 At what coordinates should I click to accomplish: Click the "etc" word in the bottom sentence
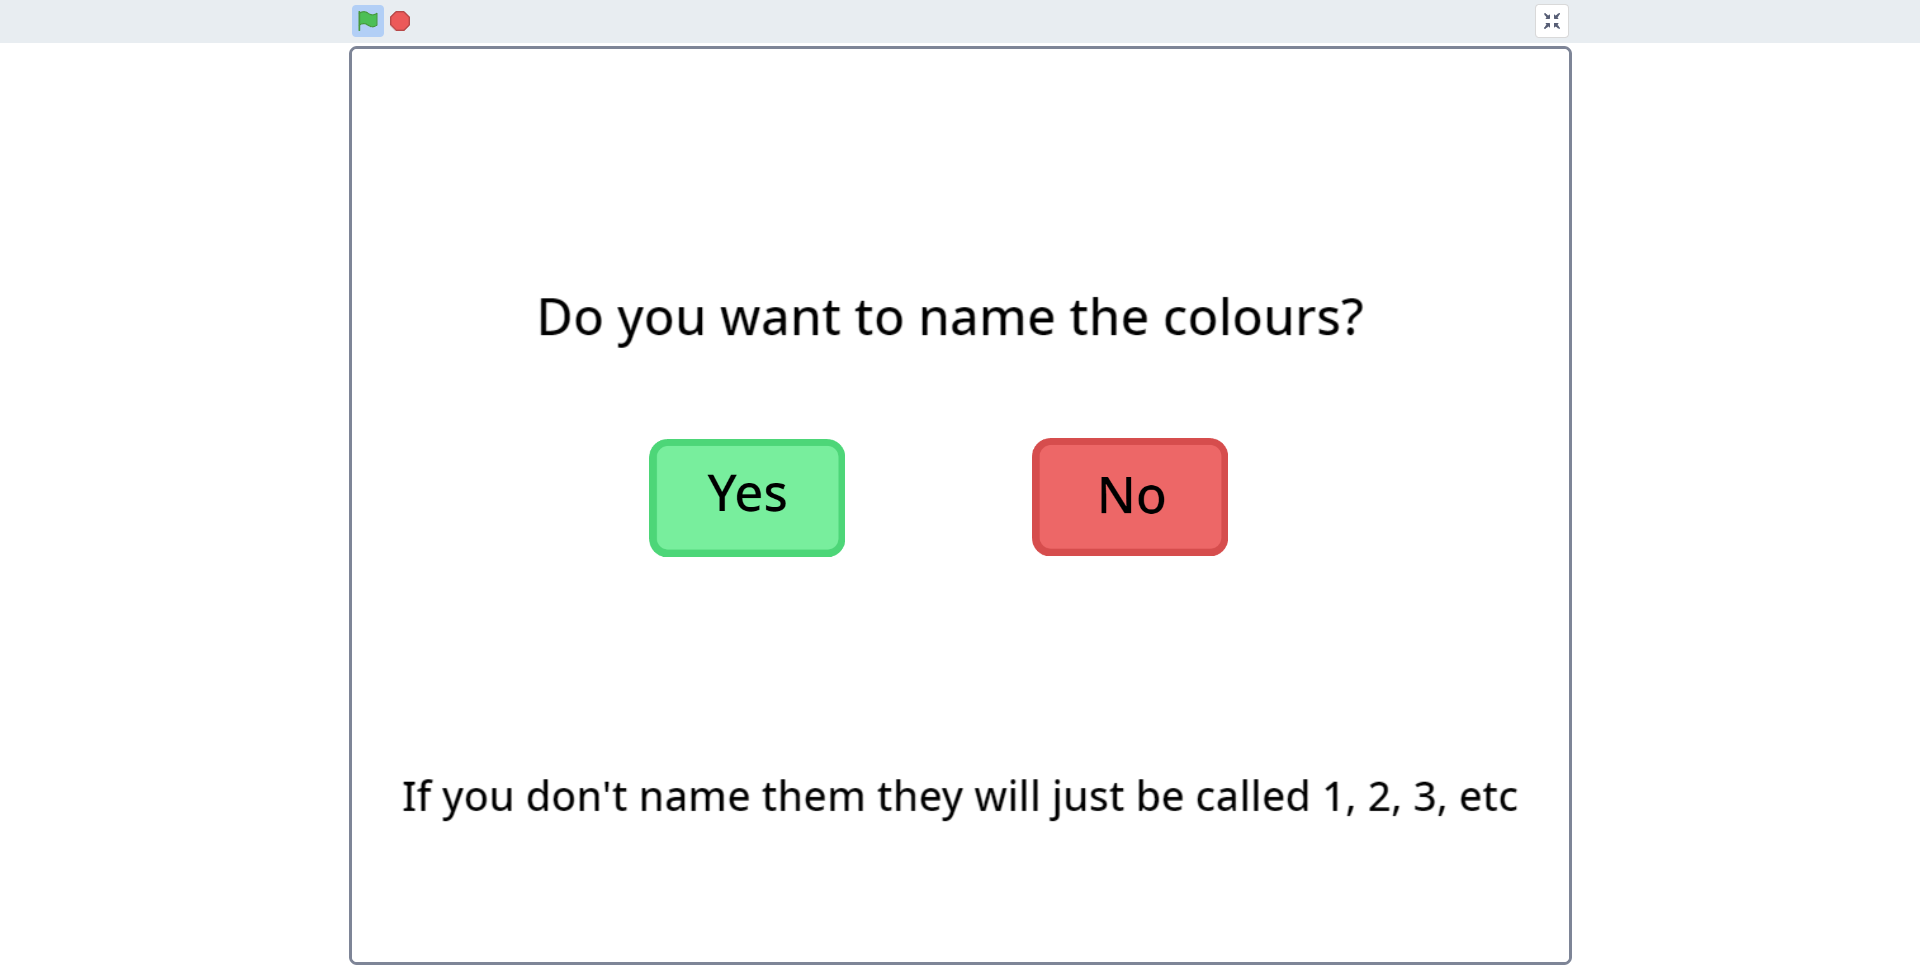pyautogui.click(x=1488, y=797)
